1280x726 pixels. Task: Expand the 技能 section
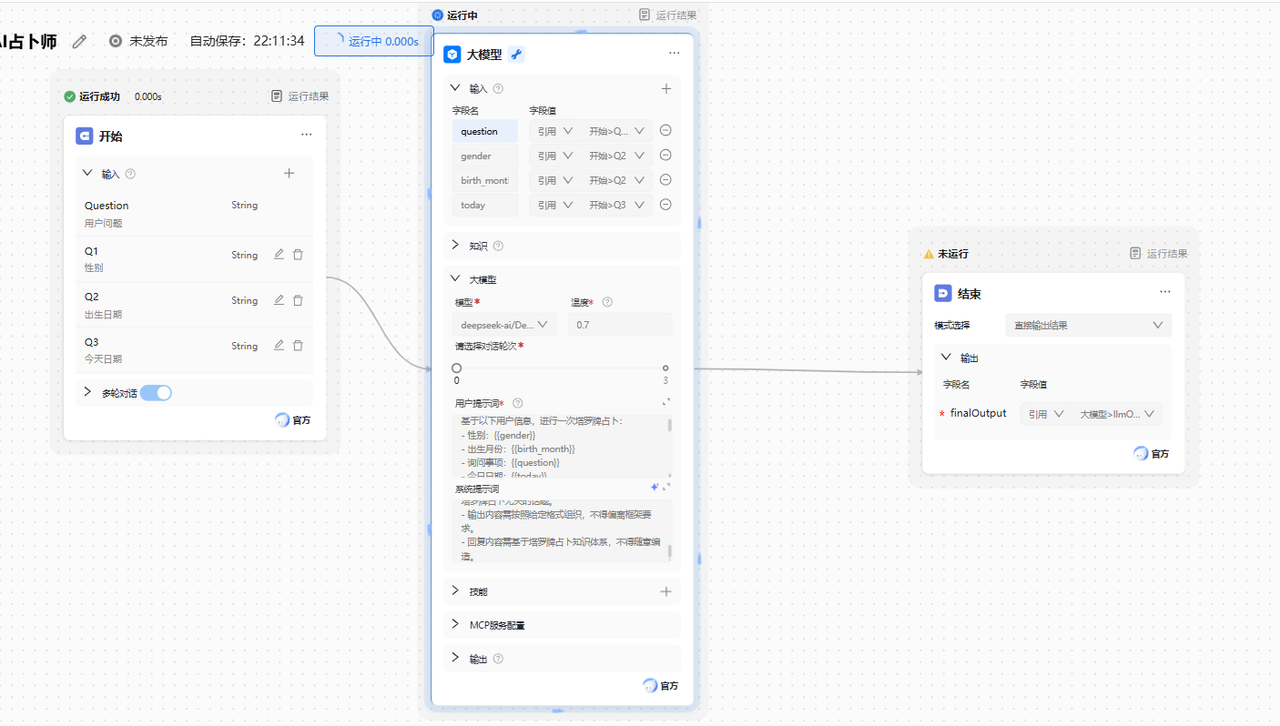coord(455,591)
